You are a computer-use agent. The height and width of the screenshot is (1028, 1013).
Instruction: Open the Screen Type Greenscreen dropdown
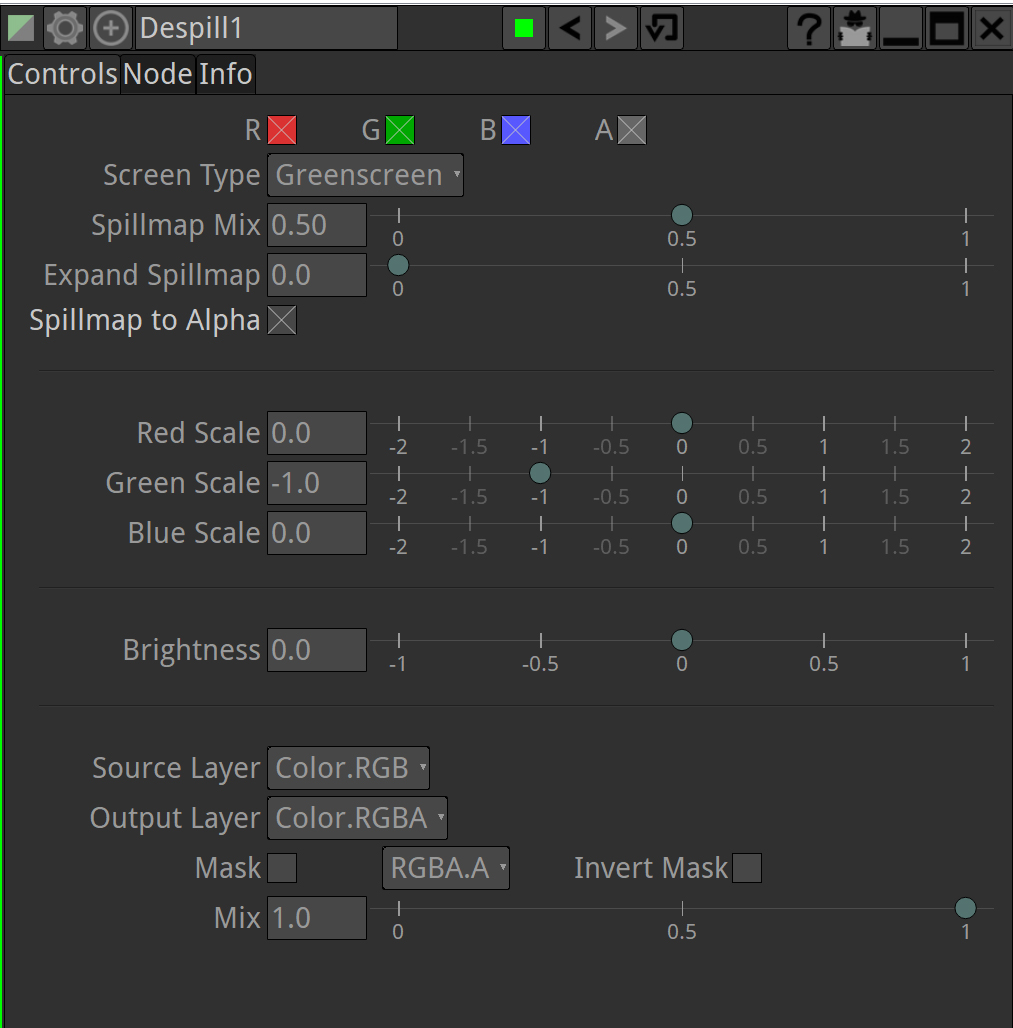pos(365,176)
